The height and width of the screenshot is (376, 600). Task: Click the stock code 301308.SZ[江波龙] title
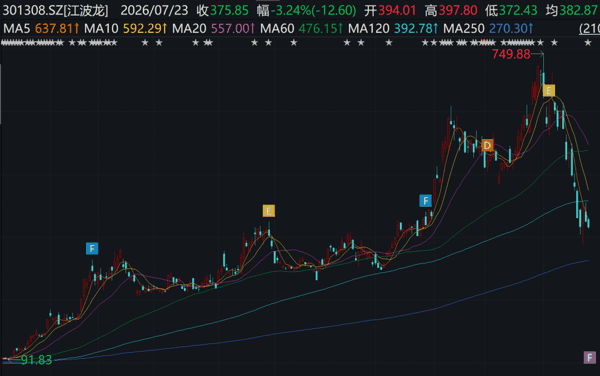click(x=55, y=10)
